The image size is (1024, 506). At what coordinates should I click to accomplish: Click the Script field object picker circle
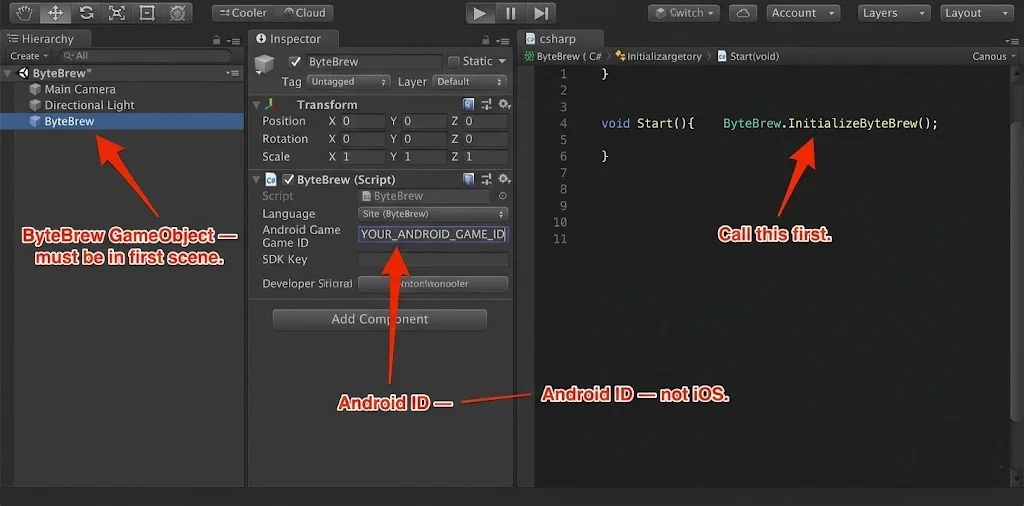point(502,196)
